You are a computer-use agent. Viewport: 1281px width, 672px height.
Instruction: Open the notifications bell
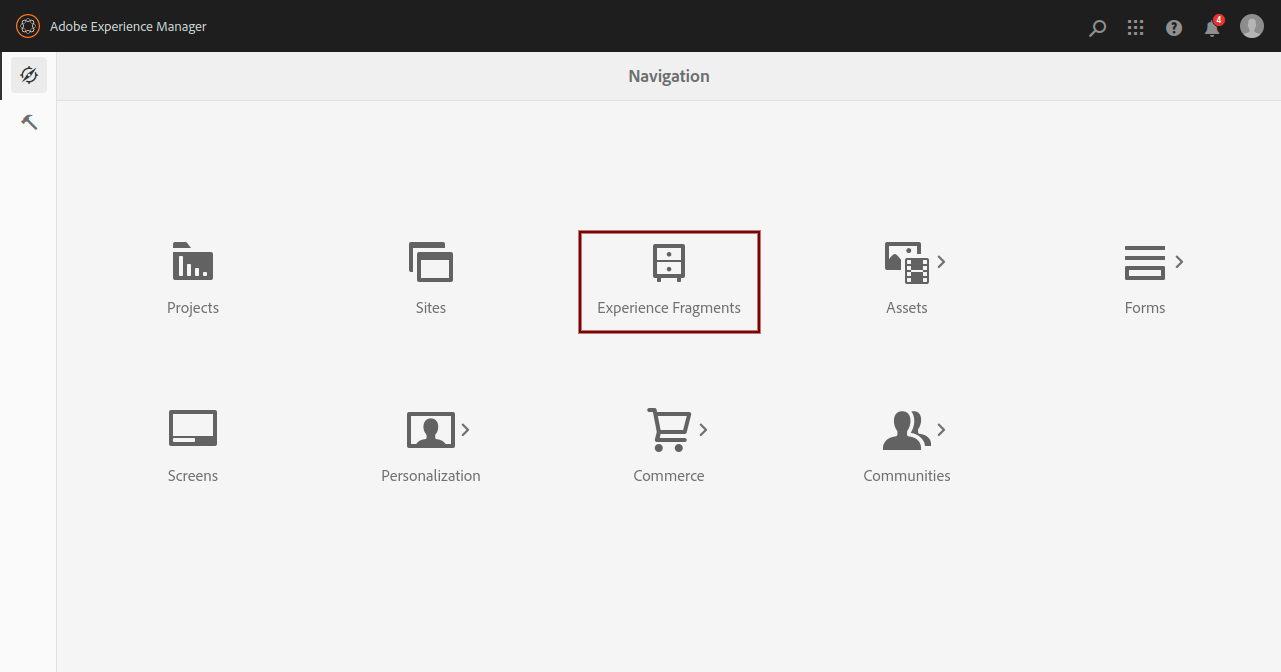point(1212,27)
